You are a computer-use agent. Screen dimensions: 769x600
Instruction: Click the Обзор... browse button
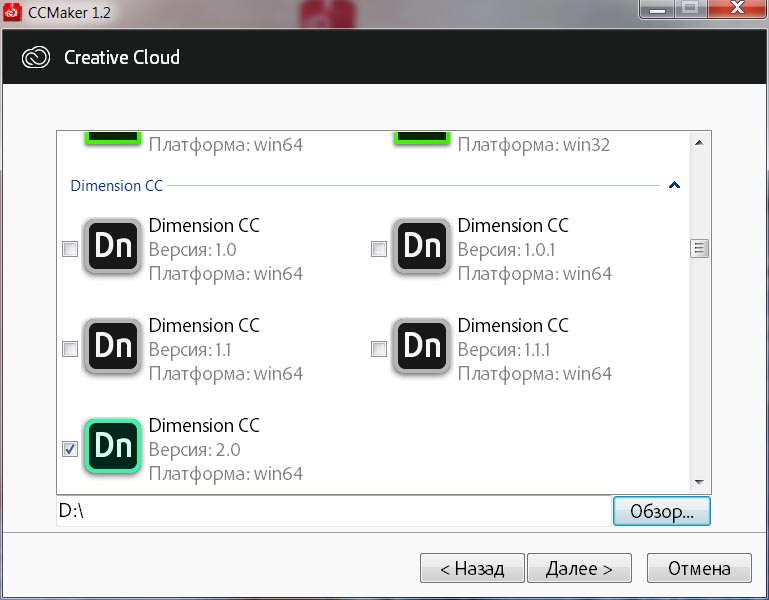pyautogui.click(x=661, y=511)
